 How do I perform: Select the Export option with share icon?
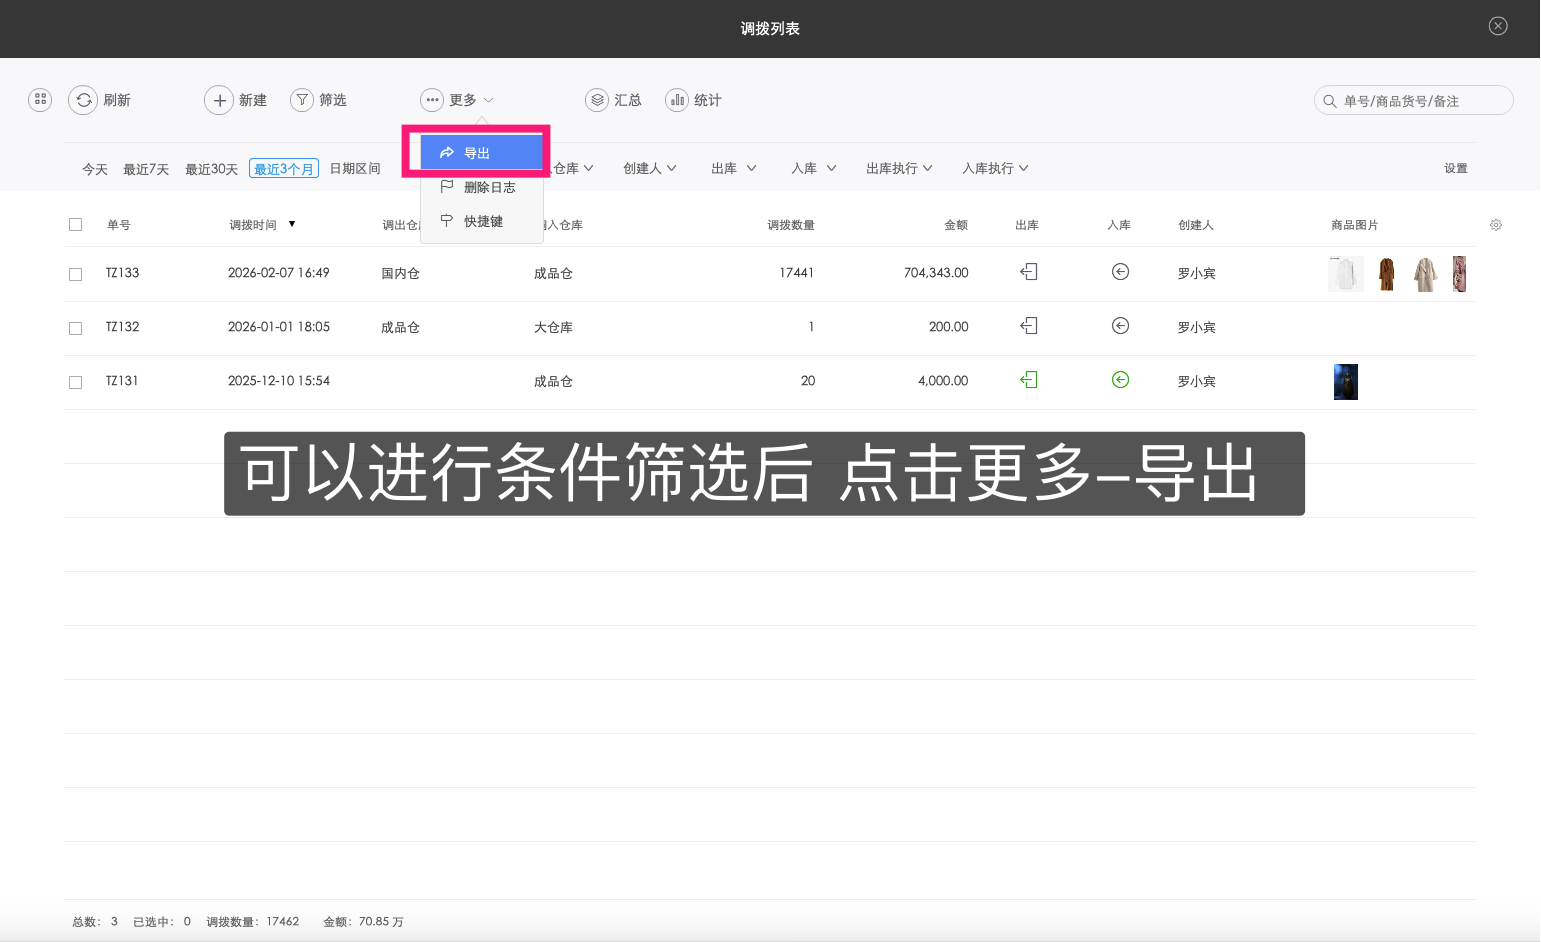pyautogui.click(x=479, y=151)
